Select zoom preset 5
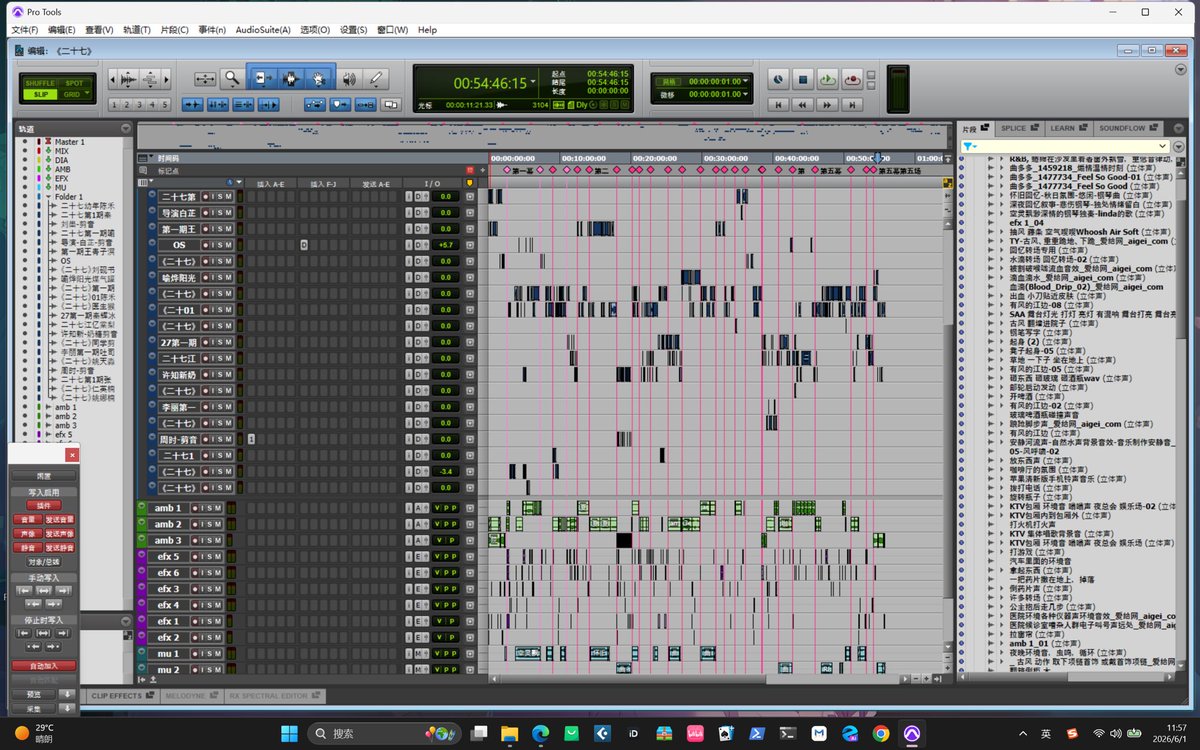The image size is (1200, 750). point(166,104)
